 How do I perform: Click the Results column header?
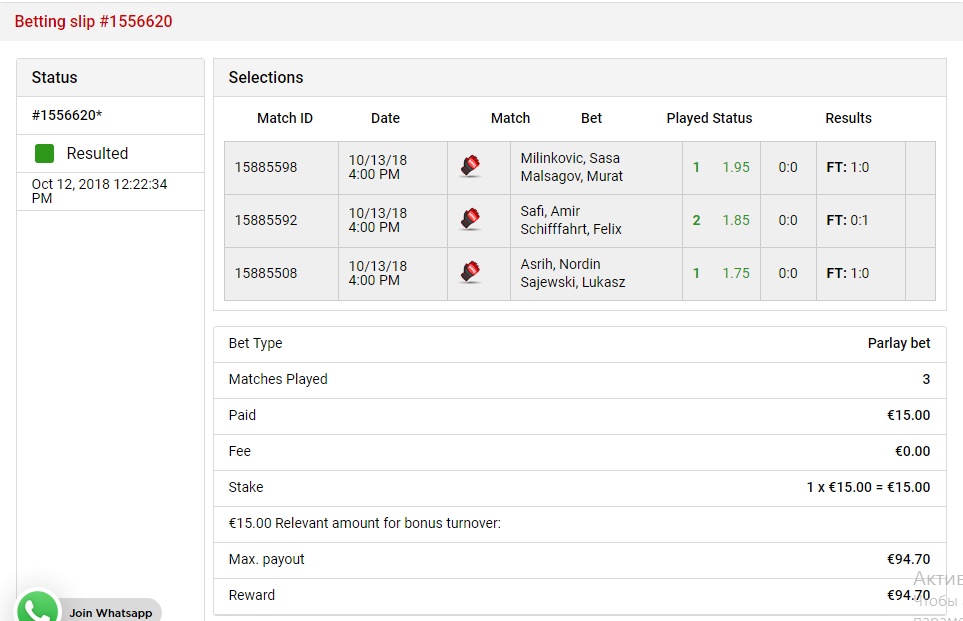pyautogui.click(x=848, y=118)
